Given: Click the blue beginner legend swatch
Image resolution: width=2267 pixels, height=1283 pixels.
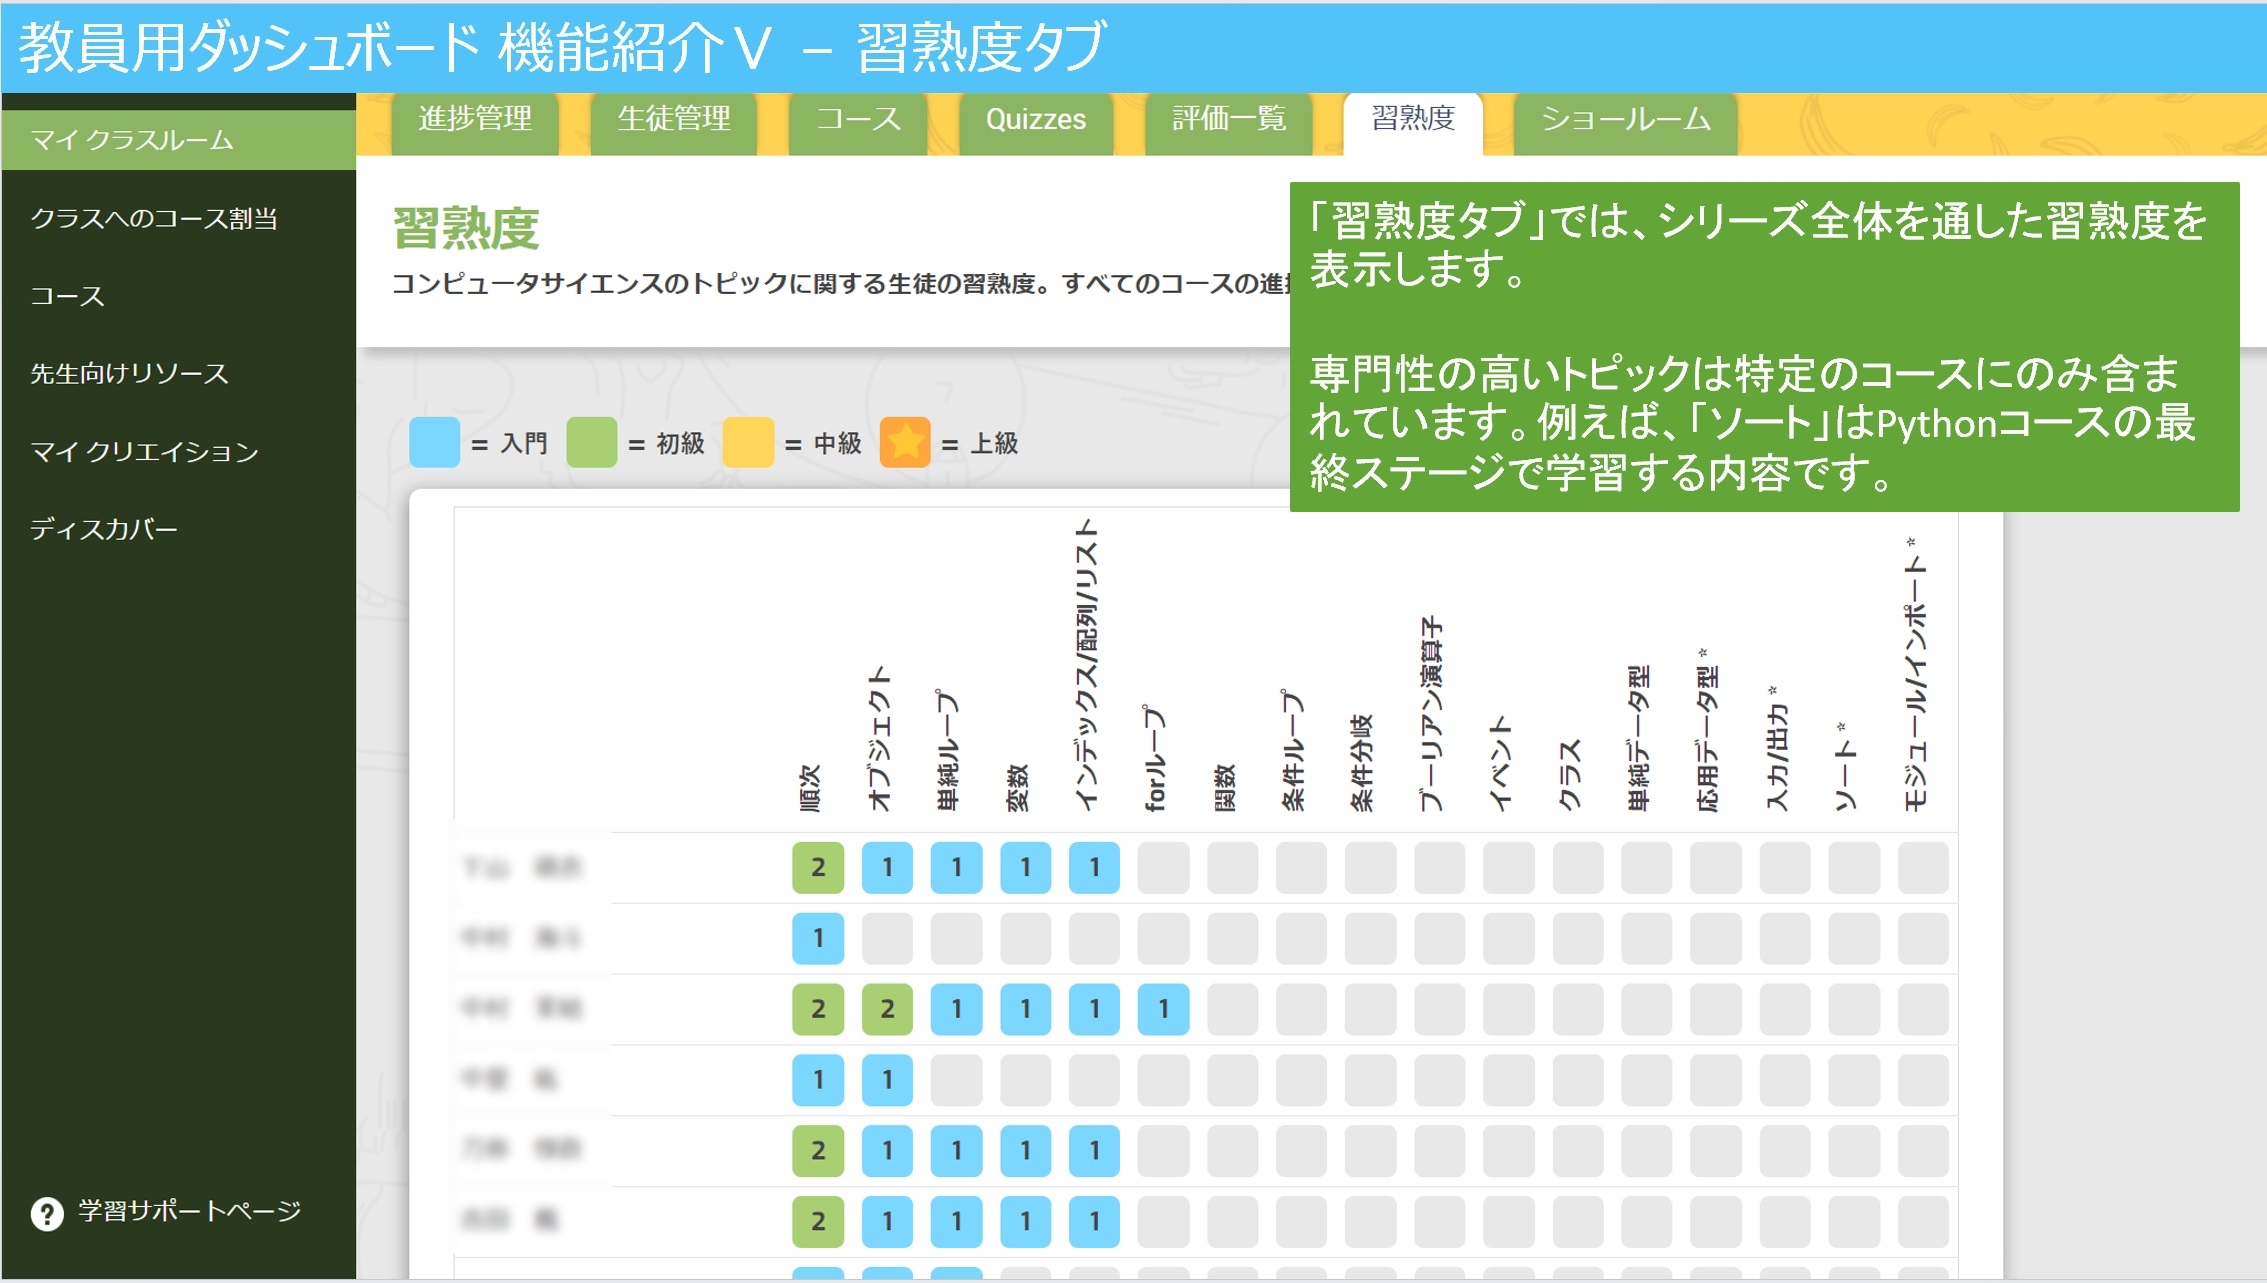Looking at the screenshot, I should point(434,442).
